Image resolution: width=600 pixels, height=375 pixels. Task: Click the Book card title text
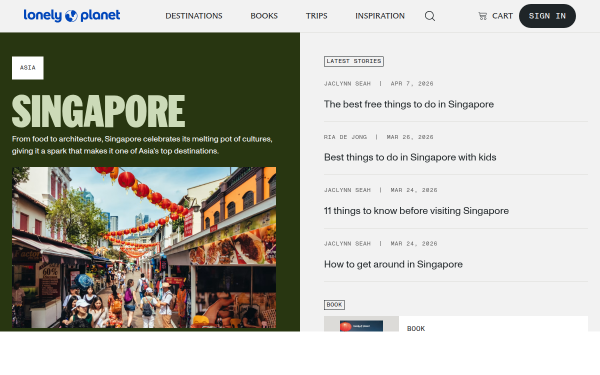[x=416, y=328]
